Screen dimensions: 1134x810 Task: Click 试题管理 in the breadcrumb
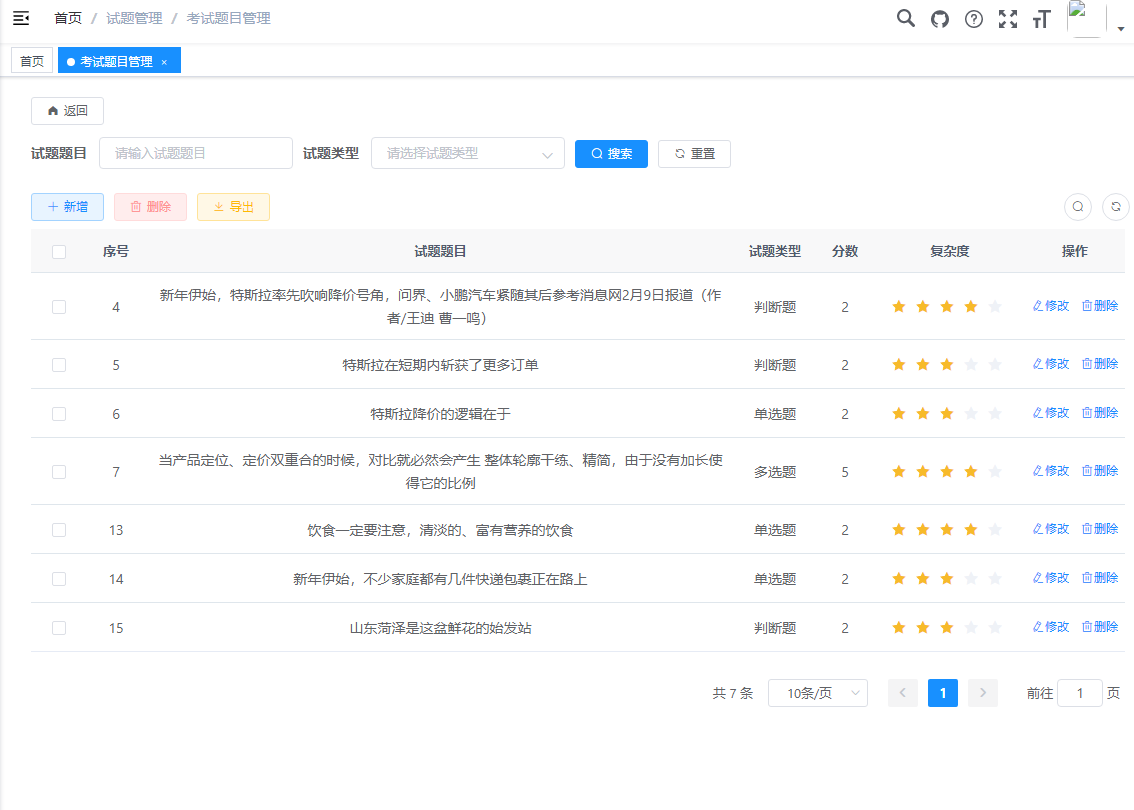(135, 18)
